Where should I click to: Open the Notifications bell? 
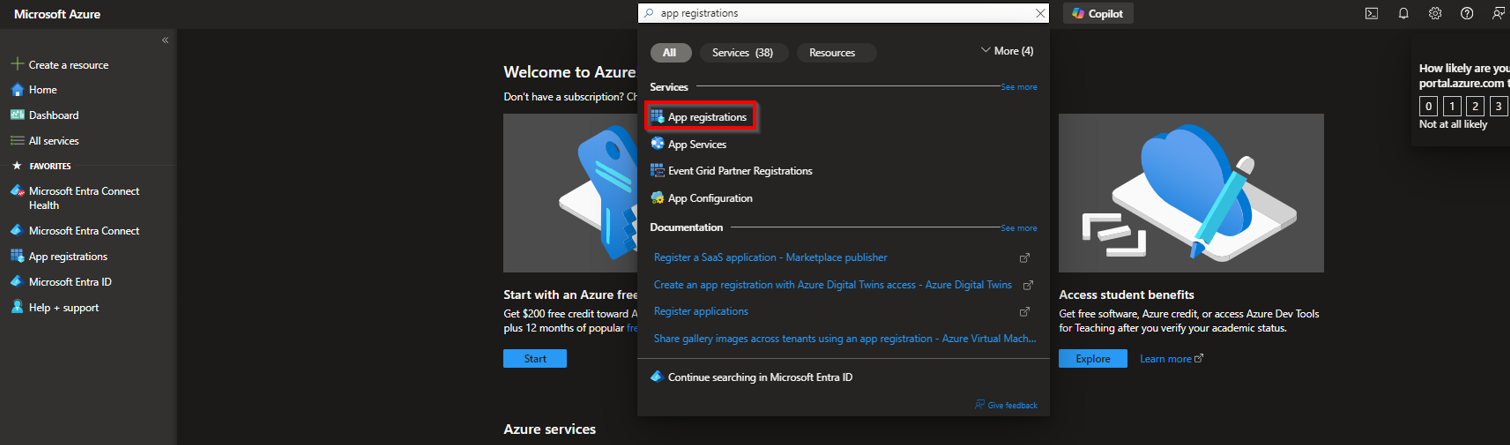coord(1403,14)
